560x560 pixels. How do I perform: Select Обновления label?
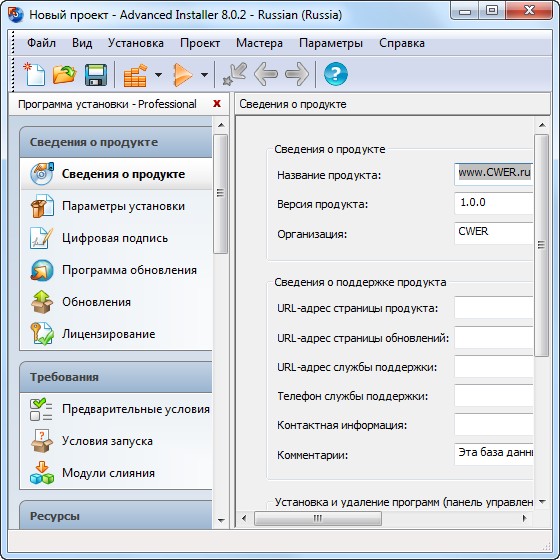pyautogui.click(x=96, y=302)
